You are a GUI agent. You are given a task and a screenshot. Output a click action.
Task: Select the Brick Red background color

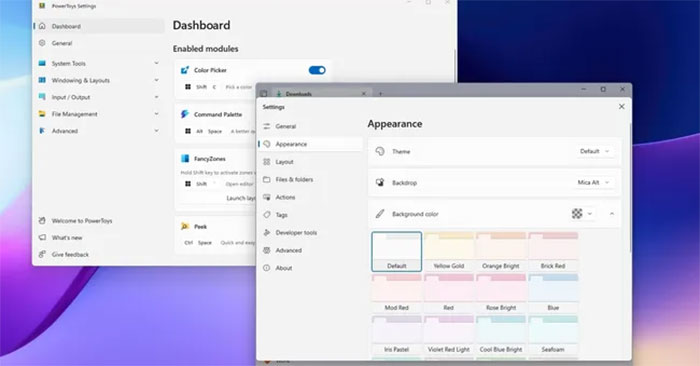(553, 252)
